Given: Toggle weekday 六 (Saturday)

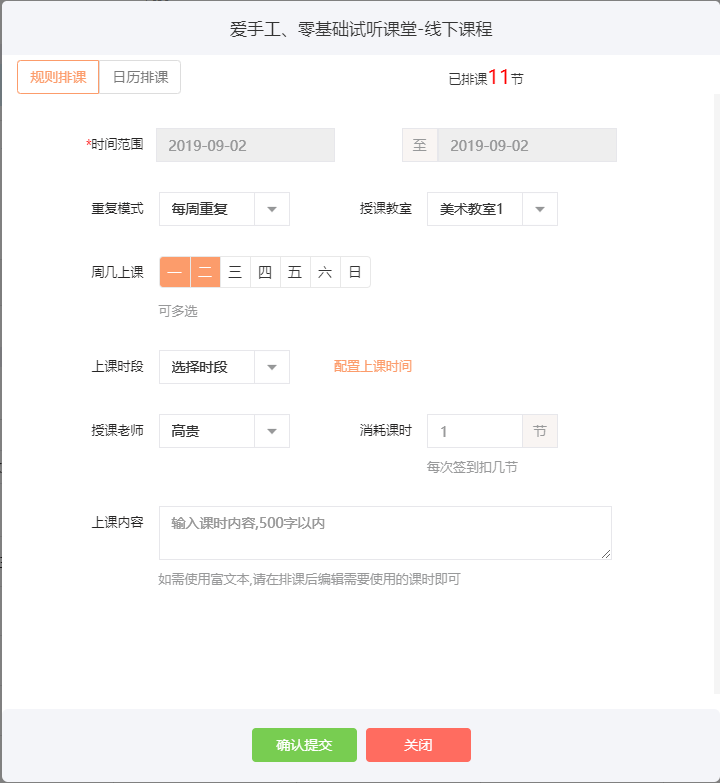Looking at the screenshot, I should point(325,272).
